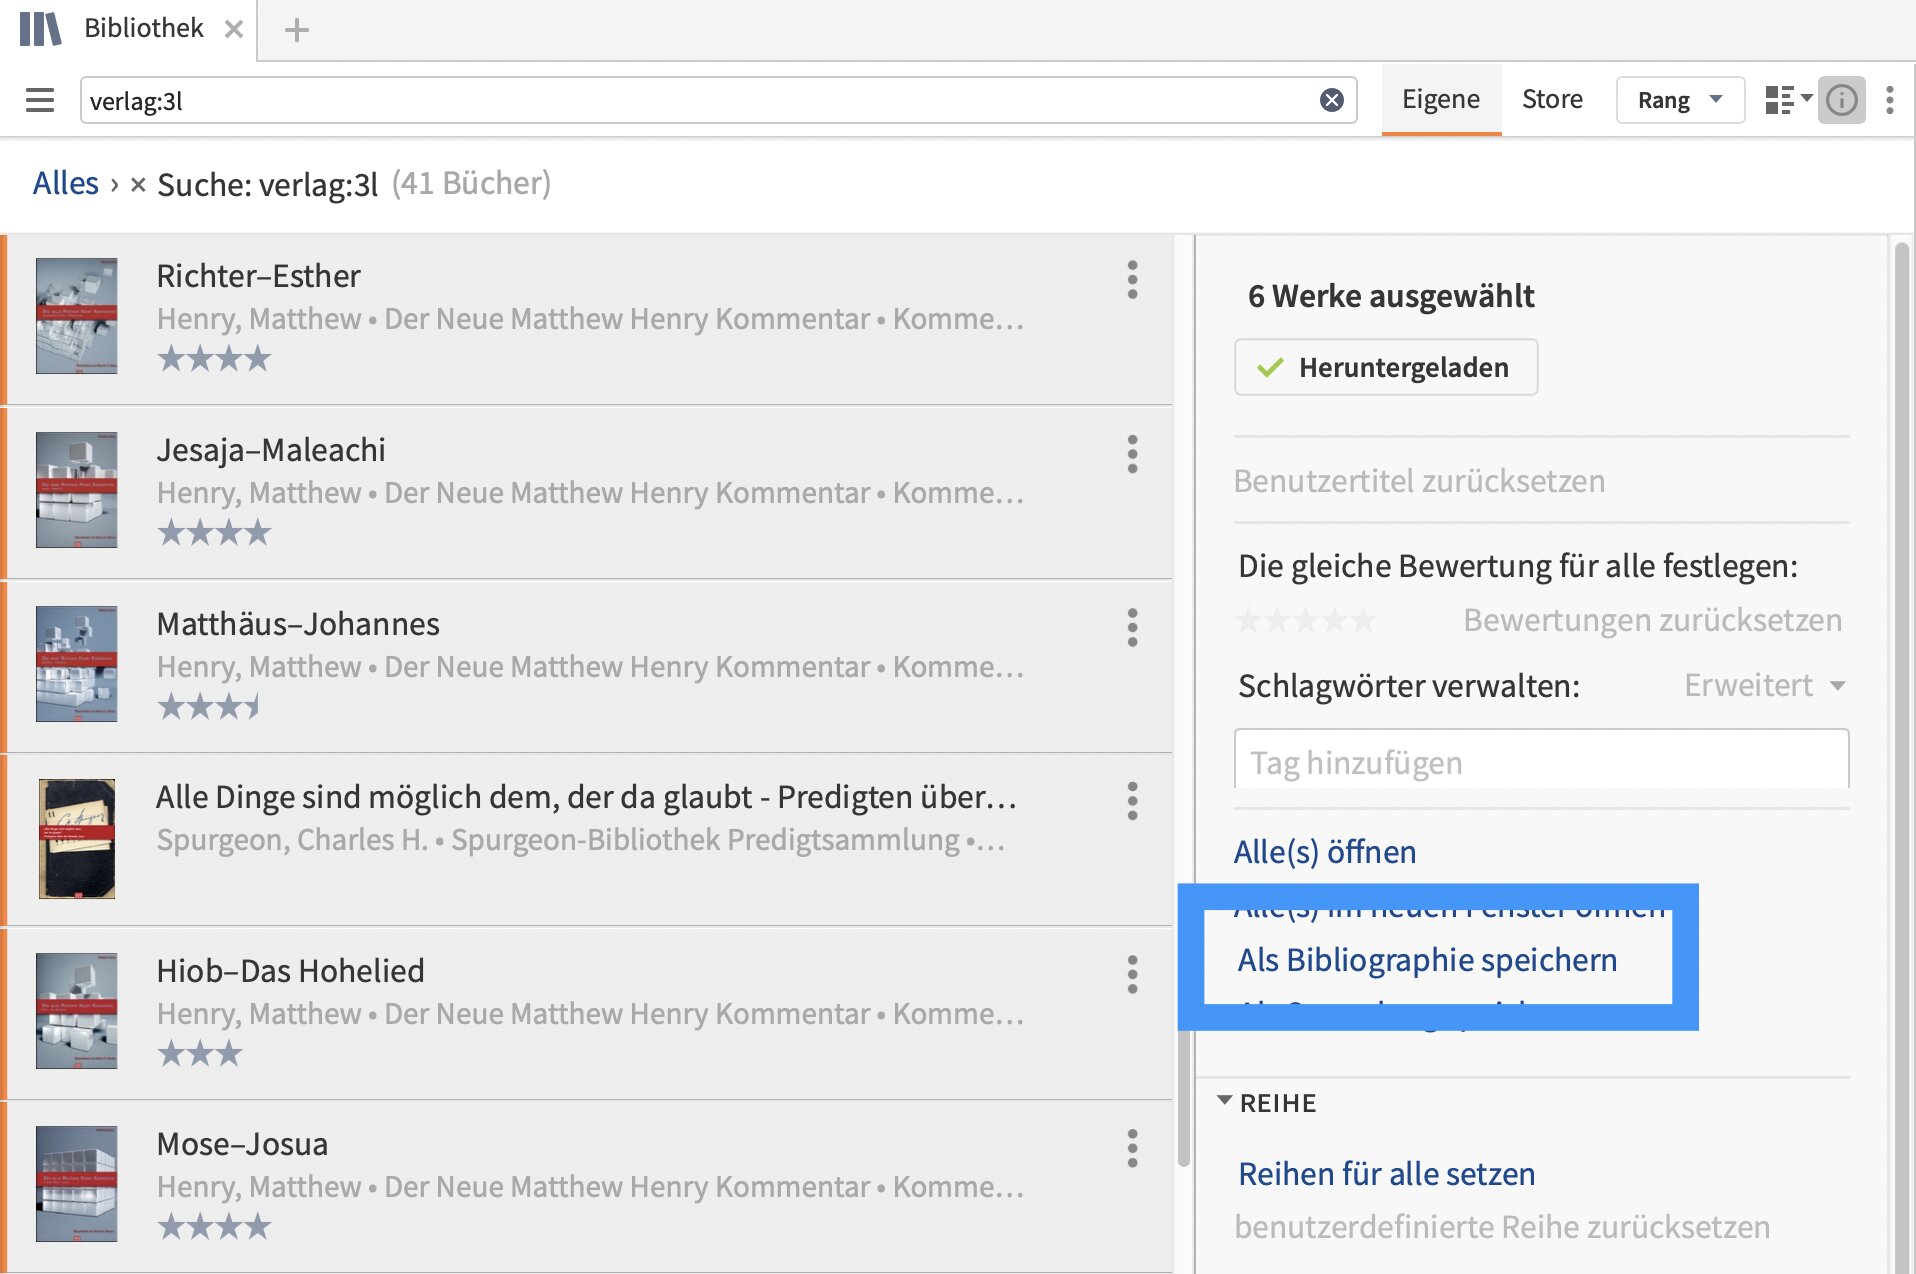Switch to the Store tab

tap(1552, 99)
